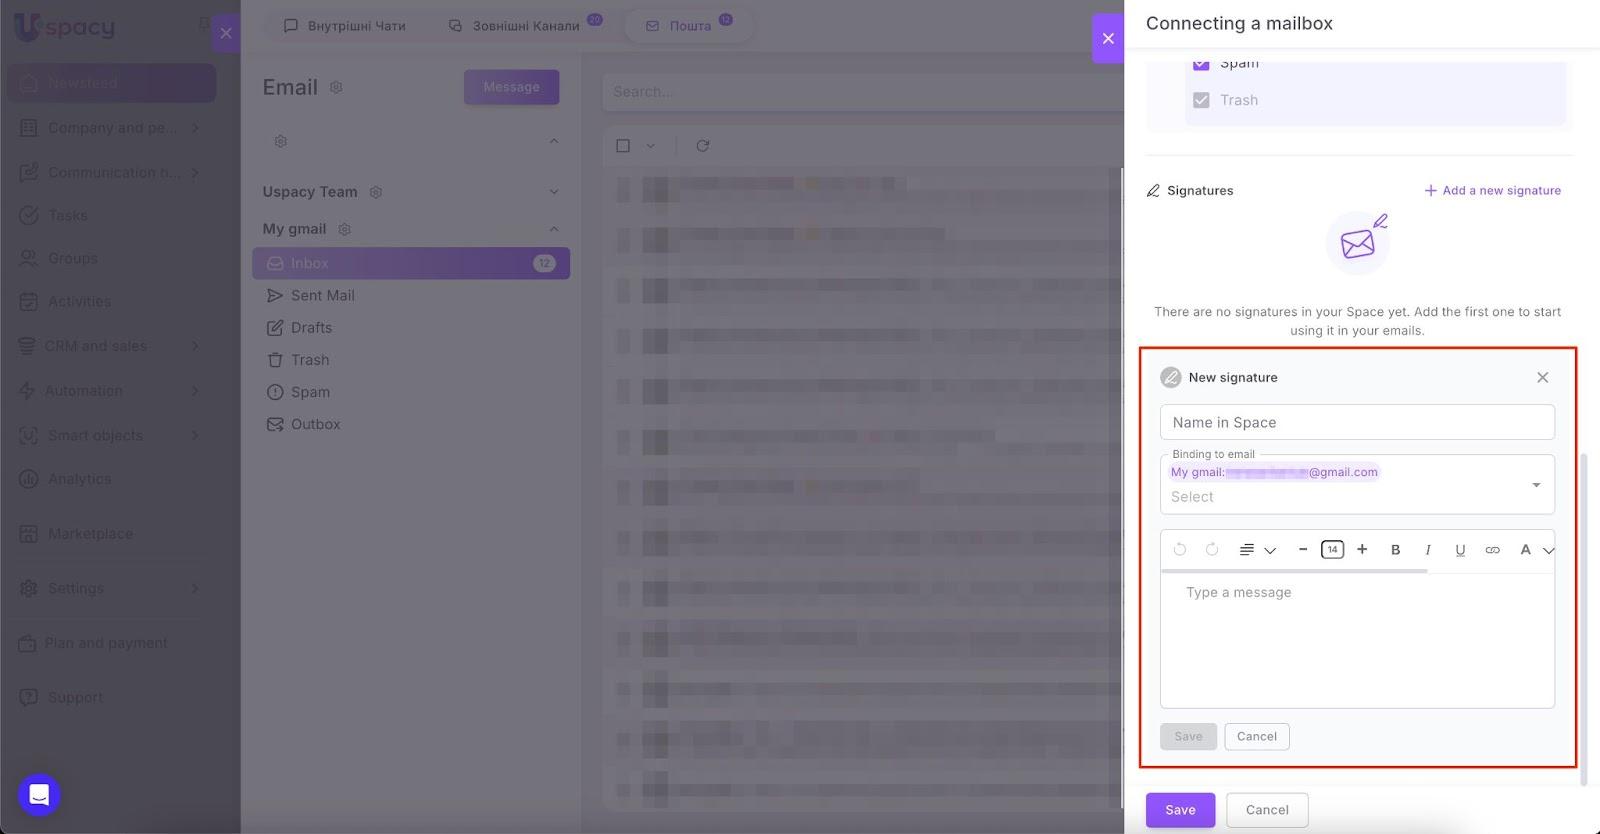The height and width of the screenshot is (834, 1600).
Task: Toggle bold formatting in signature editor
Action: [1395, 550]
